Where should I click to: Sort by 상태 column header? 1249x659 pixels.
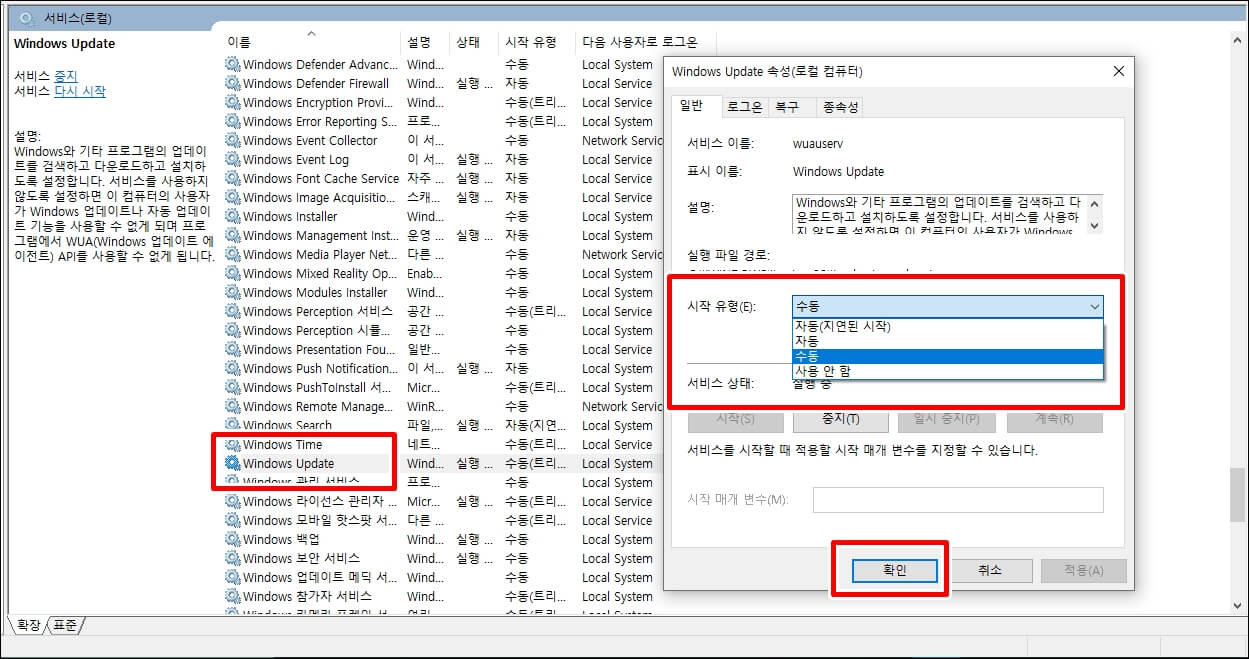(x=473, y=42)
